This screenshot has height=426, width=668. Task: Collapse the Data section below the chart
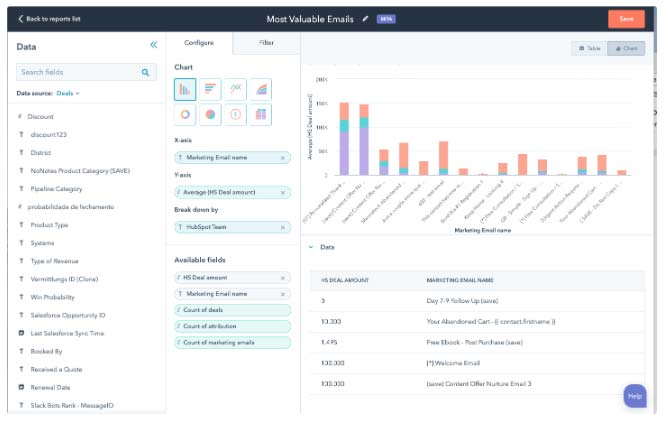click(311, 247)
